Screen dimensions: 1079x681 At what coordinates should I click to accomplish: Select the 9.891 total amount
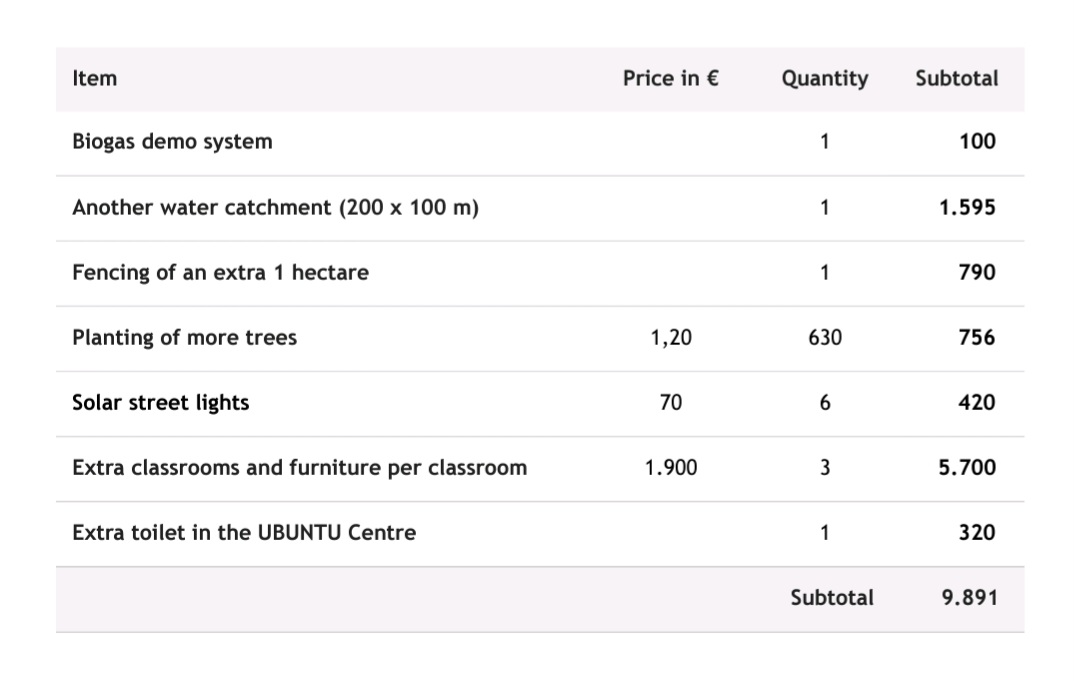[968, 598]
